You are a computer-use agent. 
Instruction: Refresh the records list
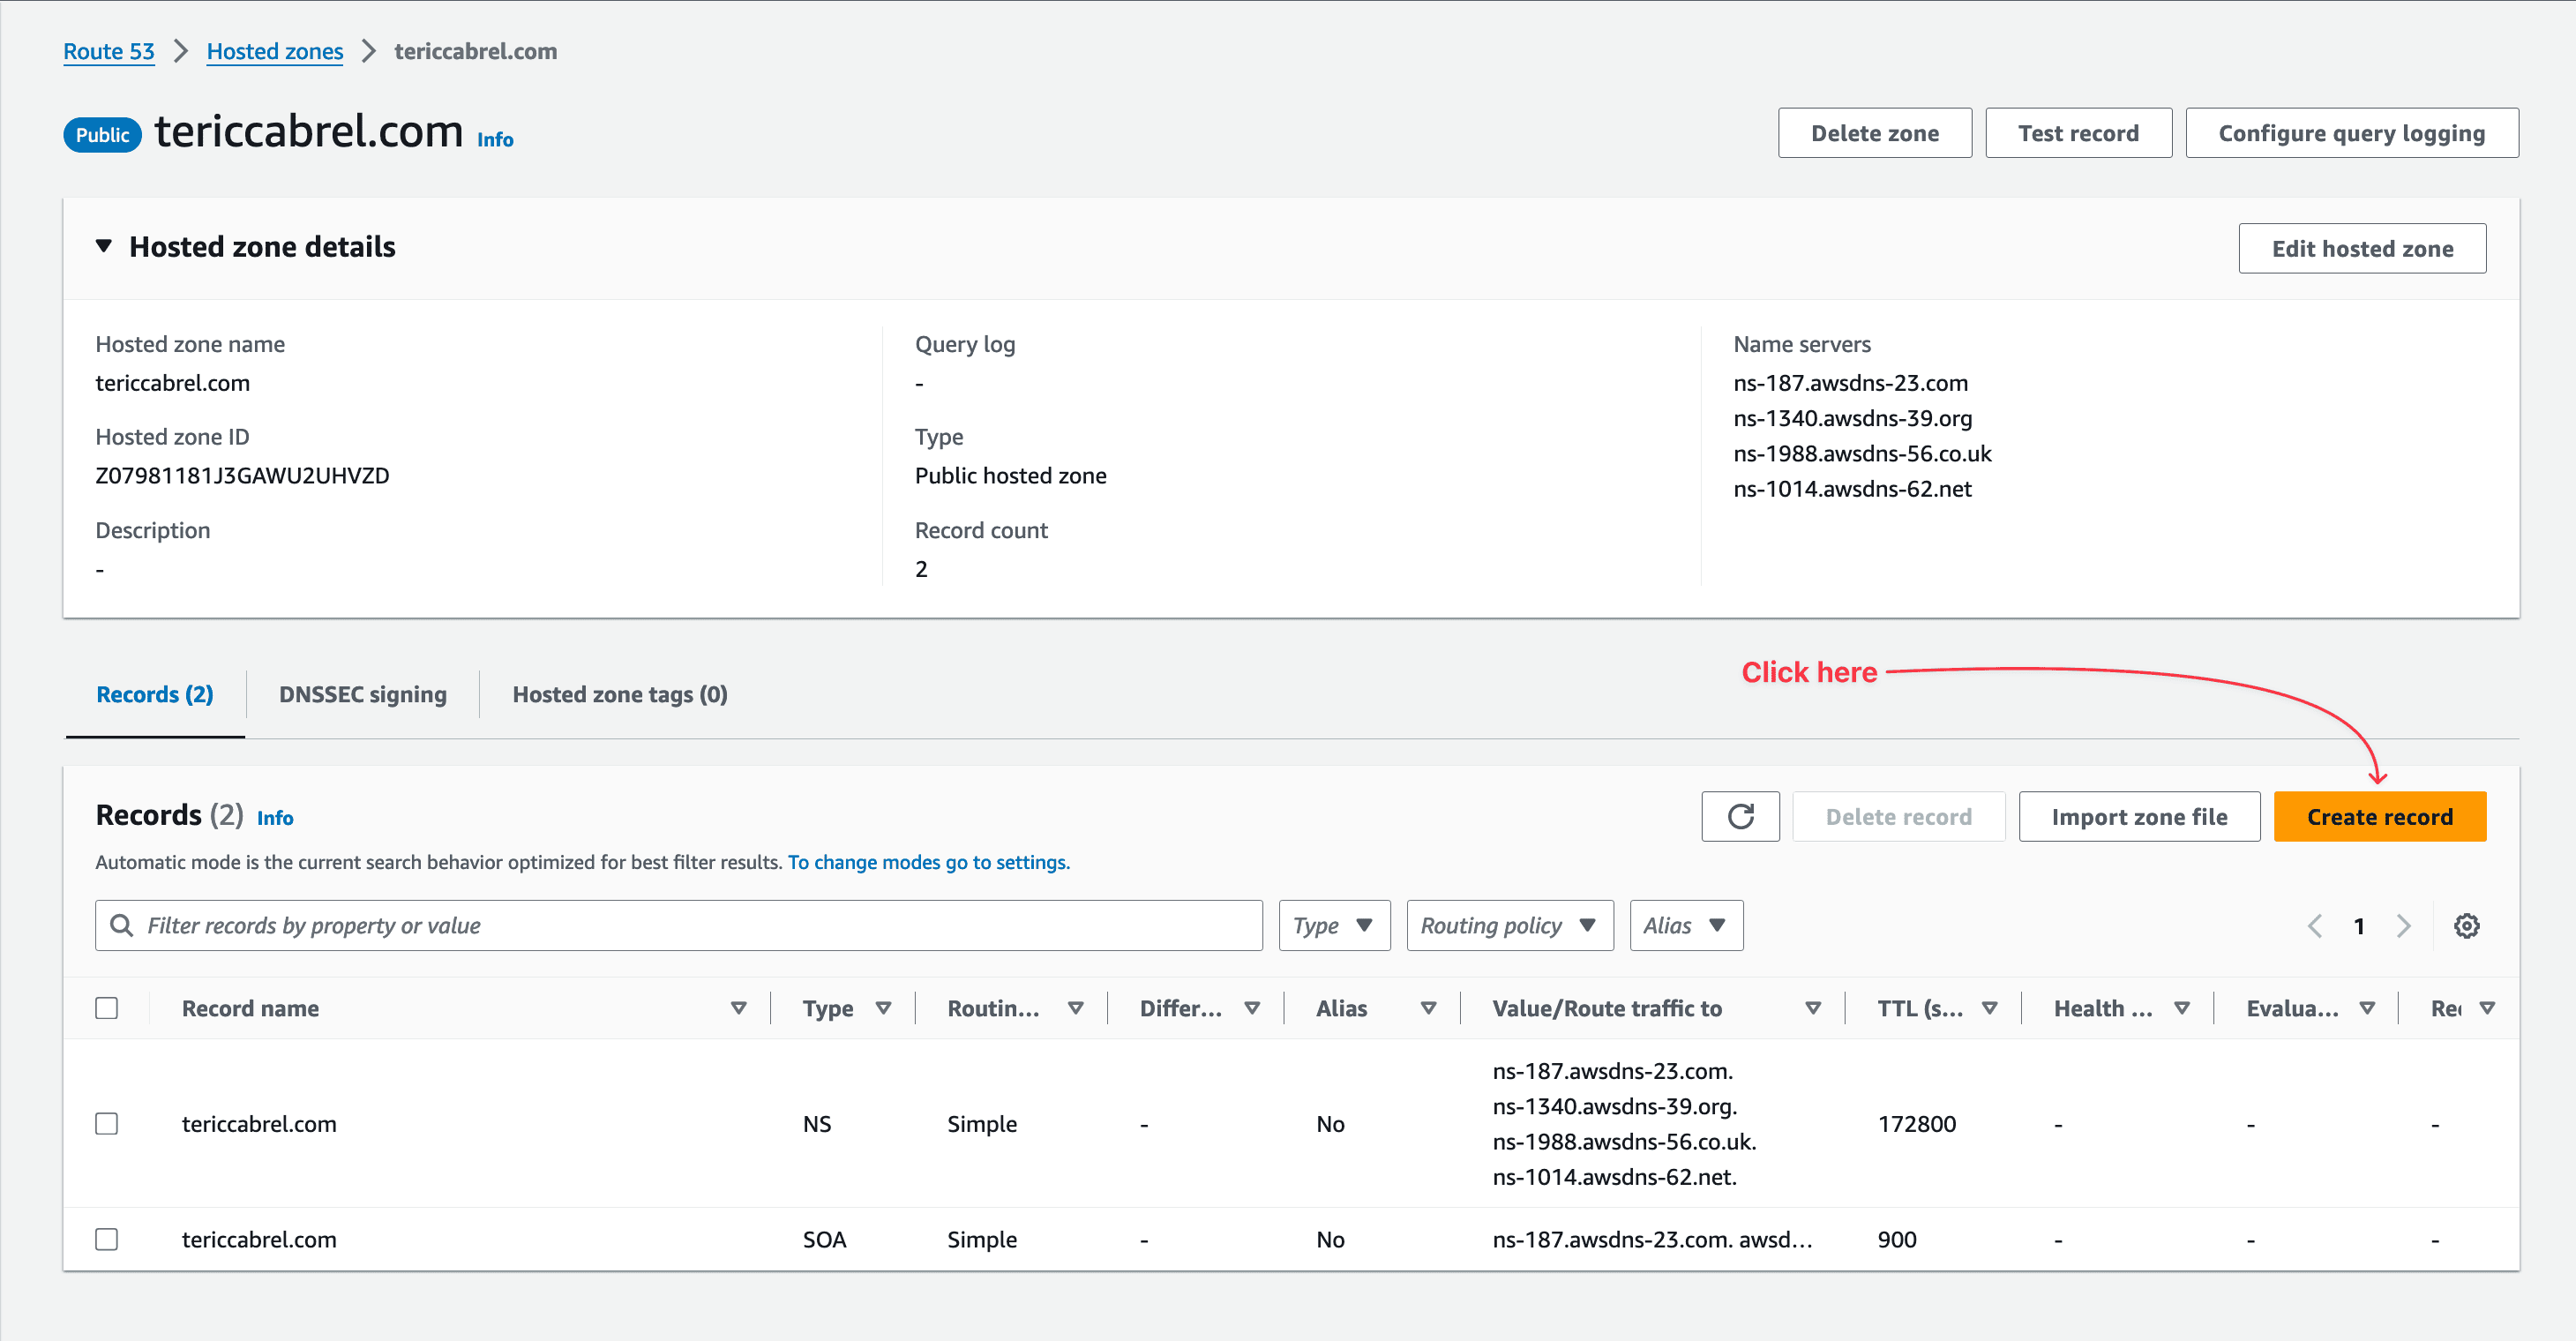coord(1740,816)
